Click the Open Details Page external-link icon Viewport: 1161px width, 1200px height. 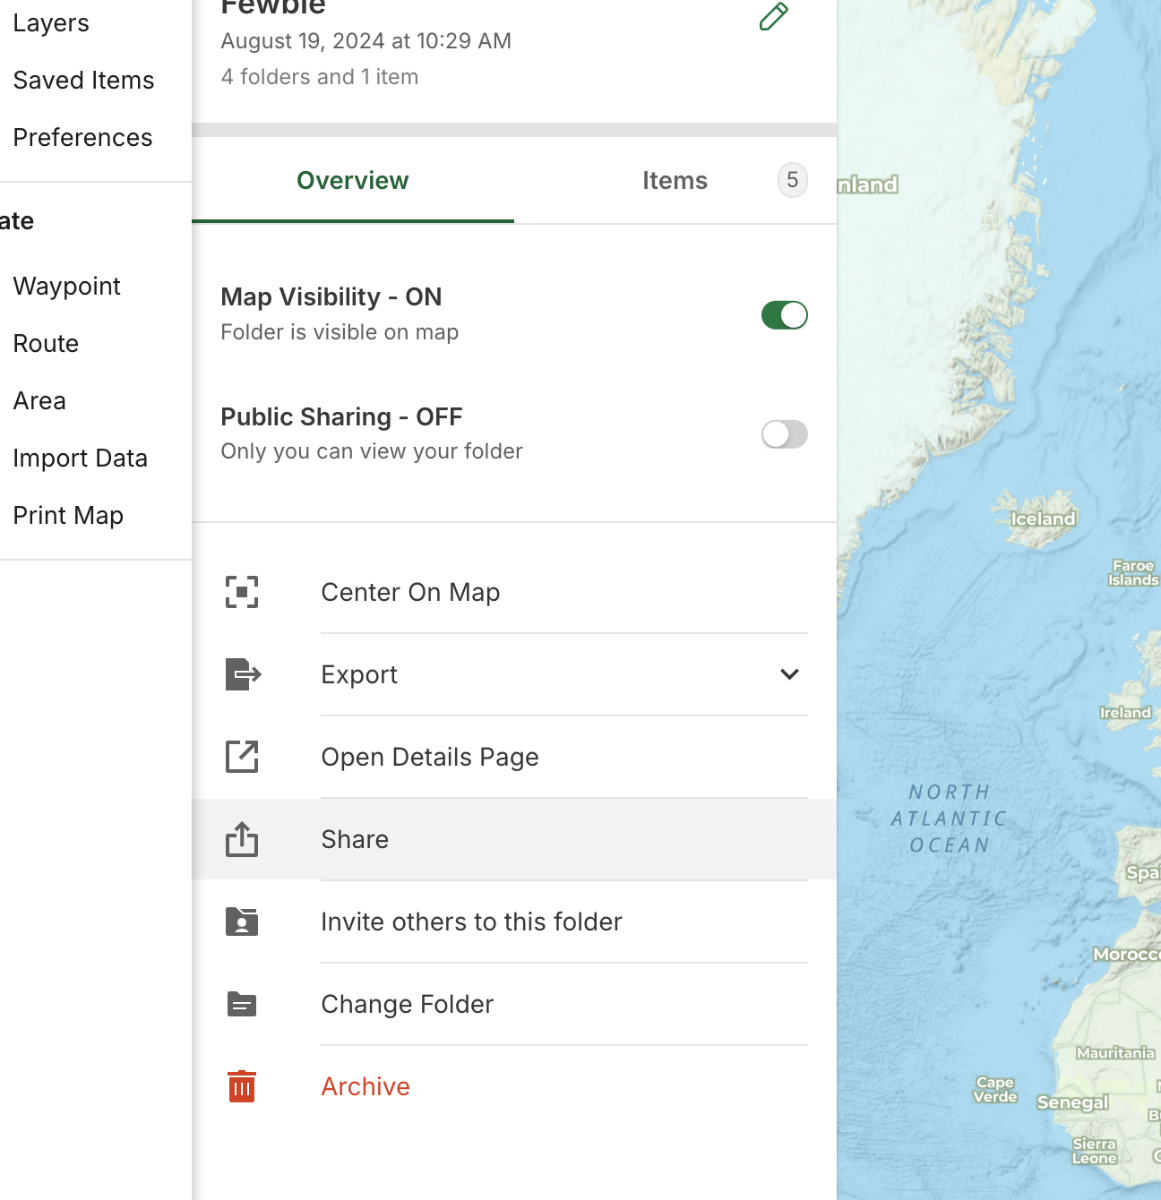click(x=242, y=757)
